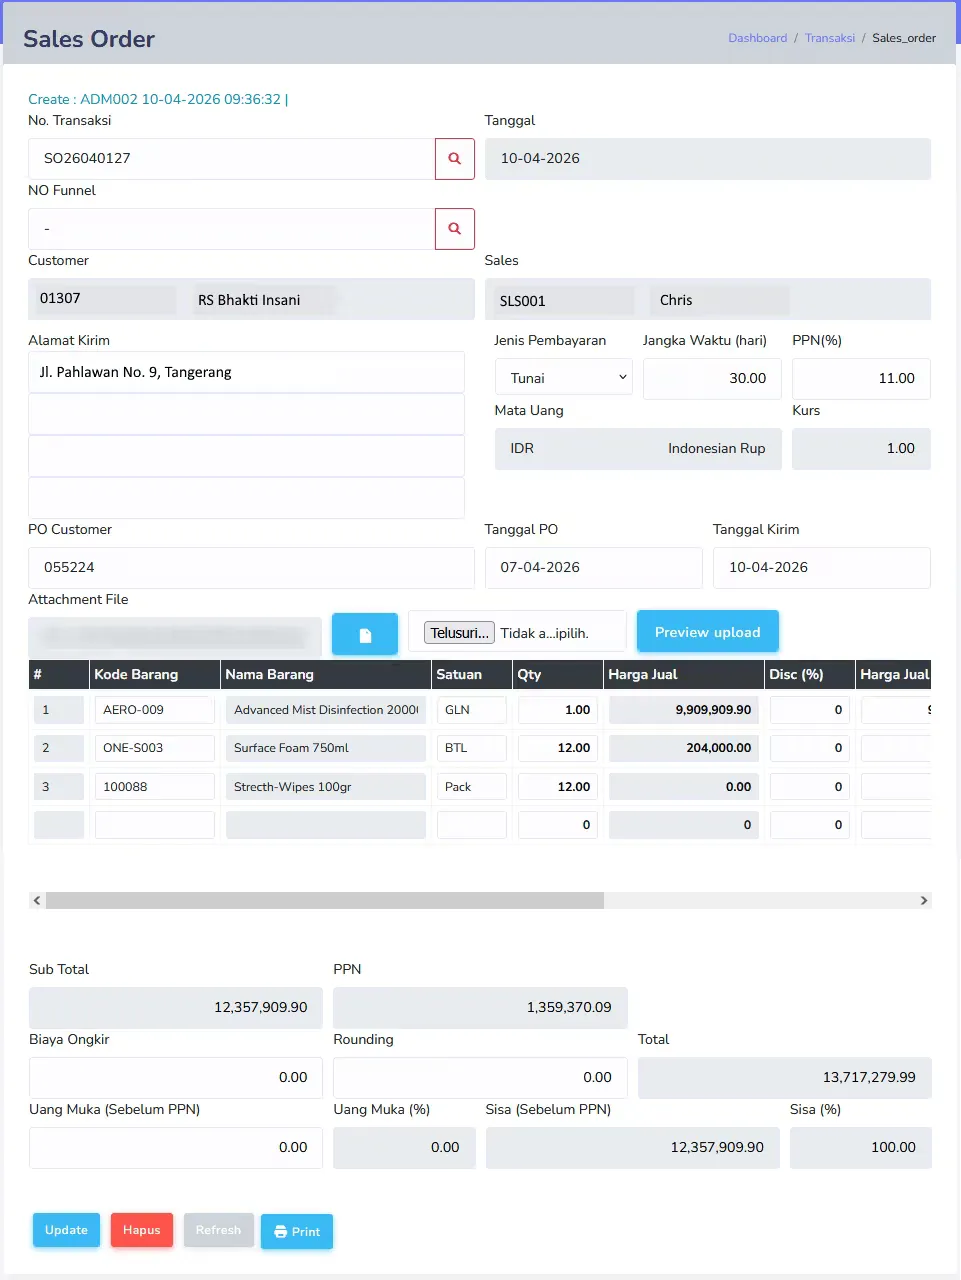Click Nama Barang Advanced Mist Disinfection

click(x=326, y=710)
